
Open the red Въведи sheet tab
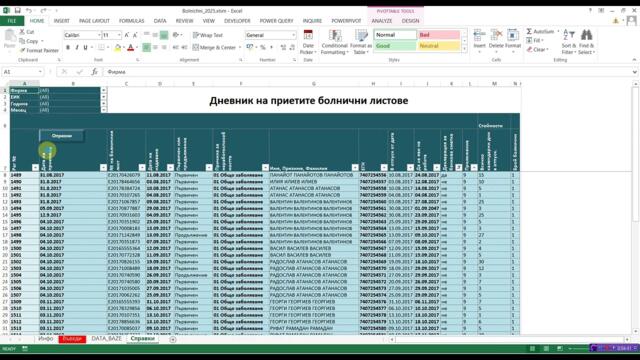click(x=72, y=339)
